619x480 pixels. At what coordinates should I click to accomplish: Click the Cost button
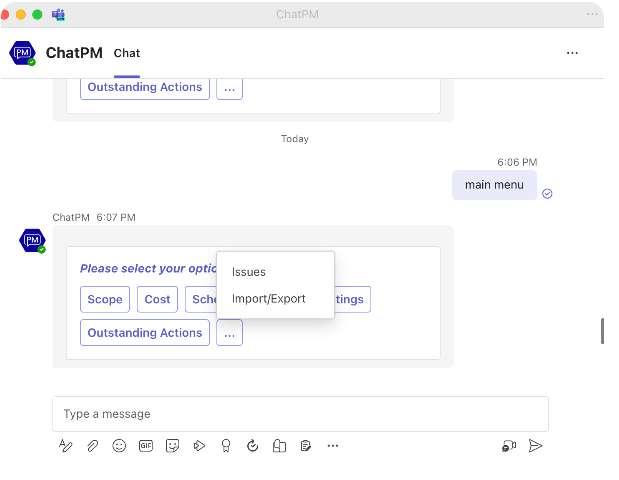[x=157, y=299]
